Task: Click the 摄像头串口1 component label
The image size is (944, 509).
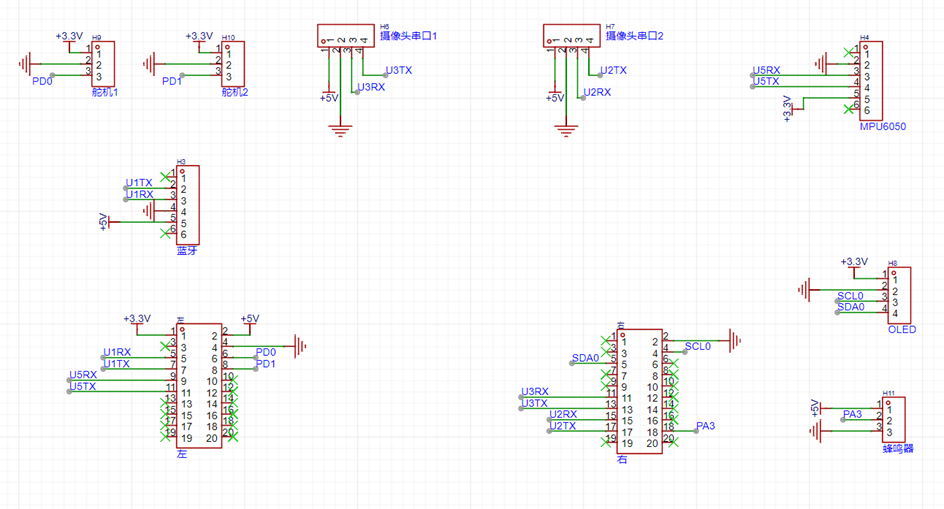Action: tap(408, 36)
